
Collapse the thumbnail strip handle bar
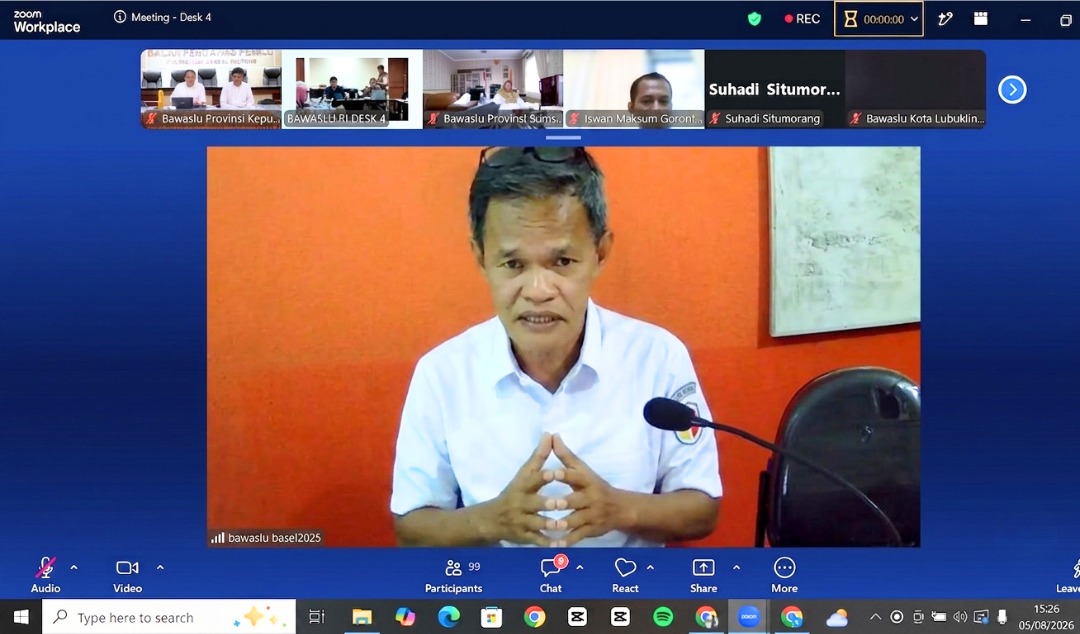click(x=563, y=138)
